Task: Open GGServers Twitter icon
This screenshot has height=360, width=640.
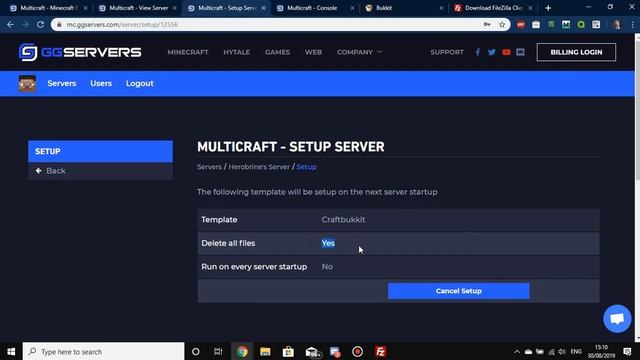Action: pyautogui.click(x=492, y=52)
